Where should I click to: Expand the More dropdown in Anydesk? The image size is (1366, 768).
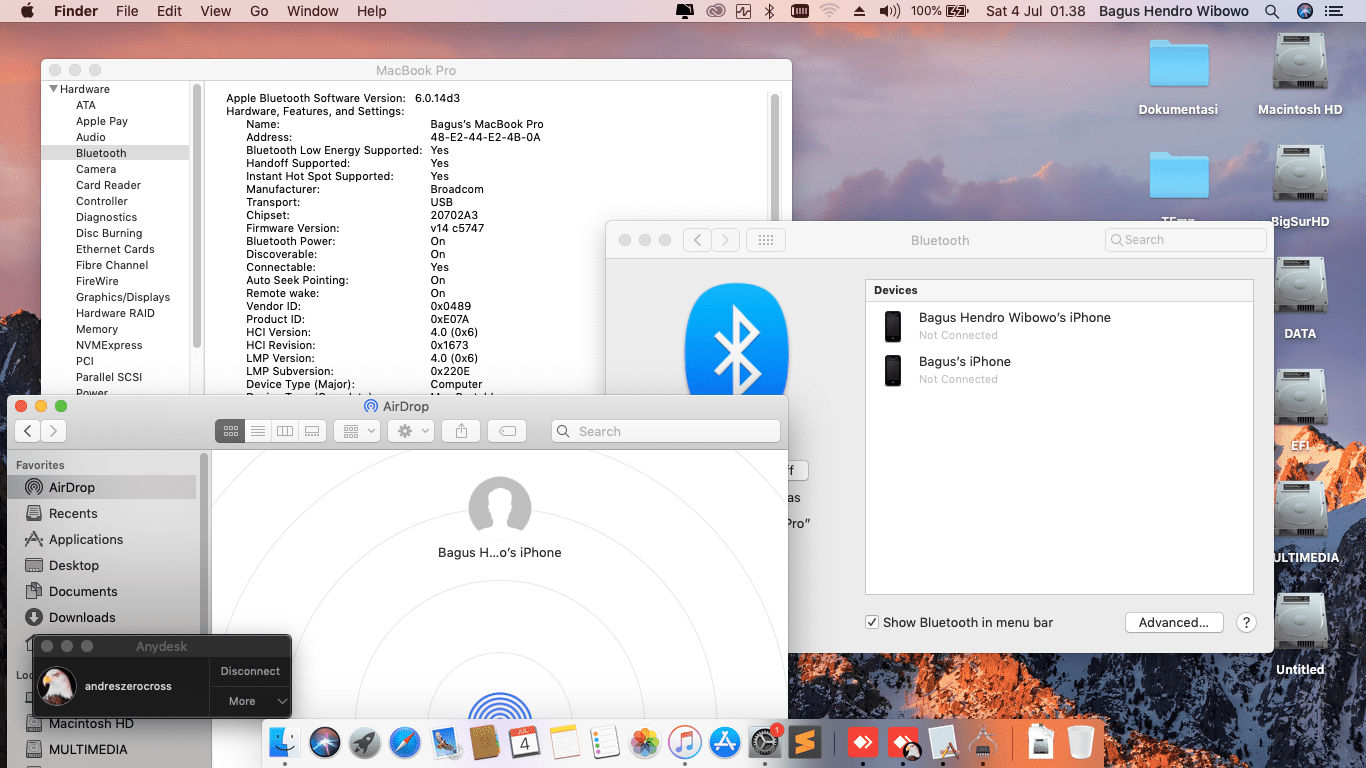click(x=250, y=701)
